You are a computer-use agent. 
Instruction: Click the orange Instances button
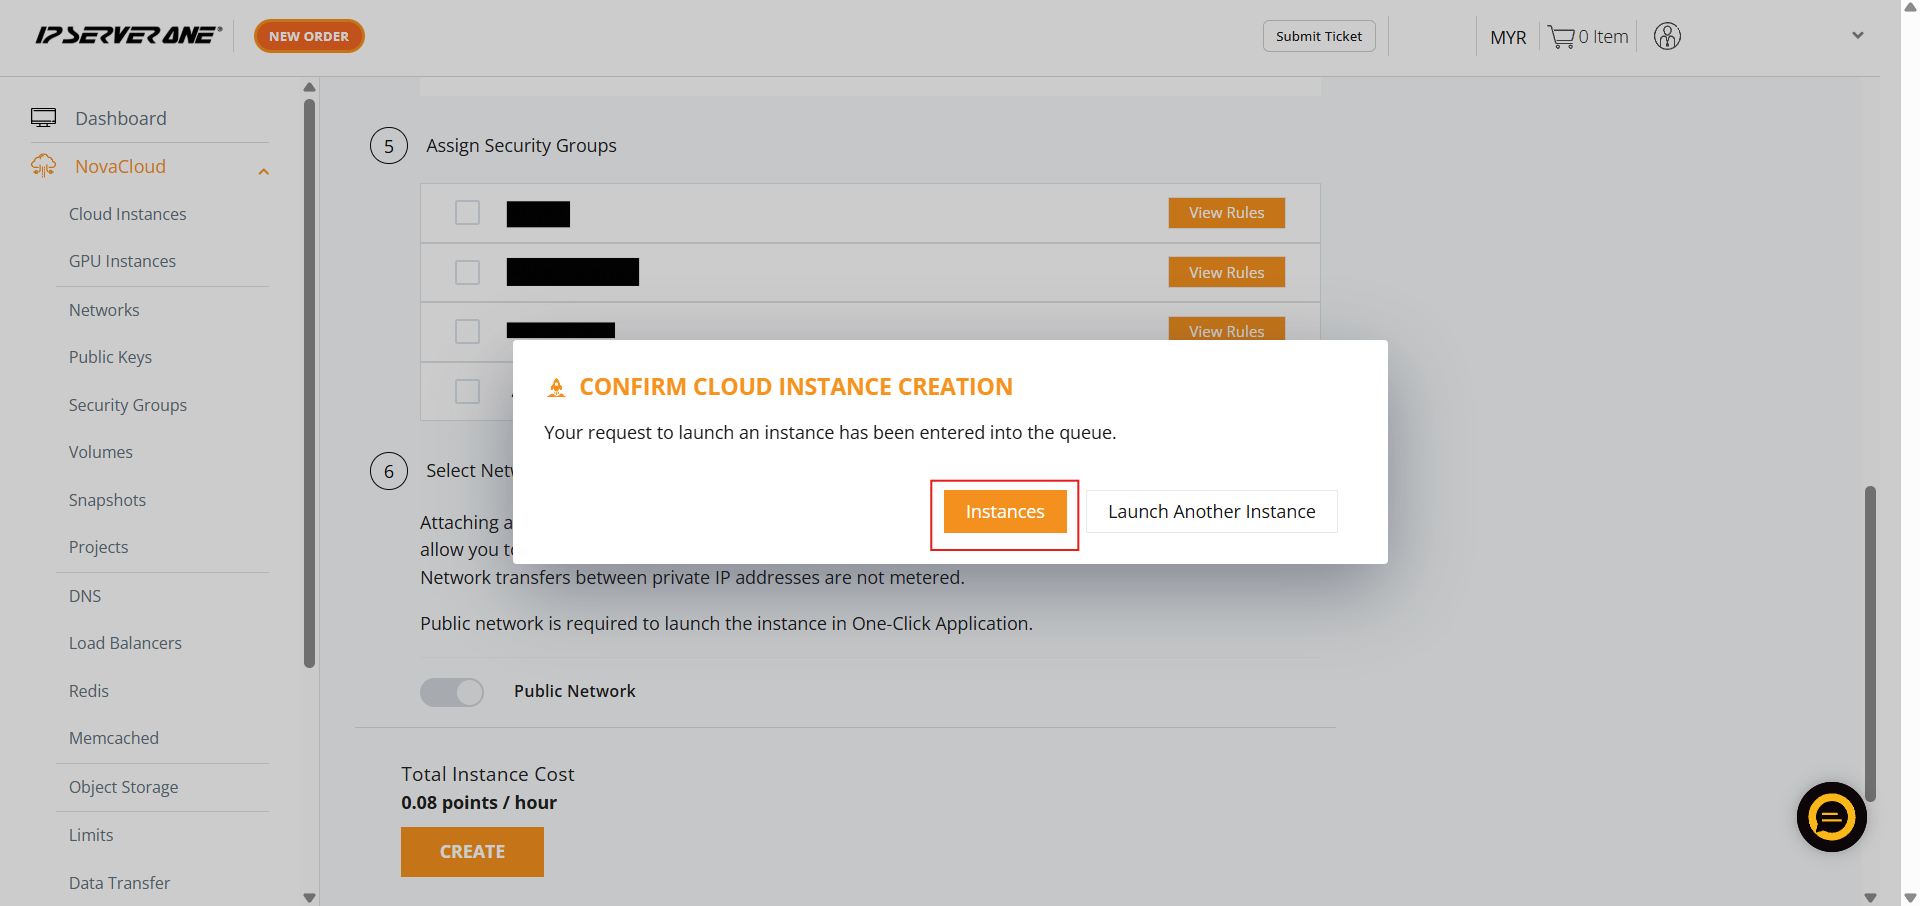tap(1004, 512)
